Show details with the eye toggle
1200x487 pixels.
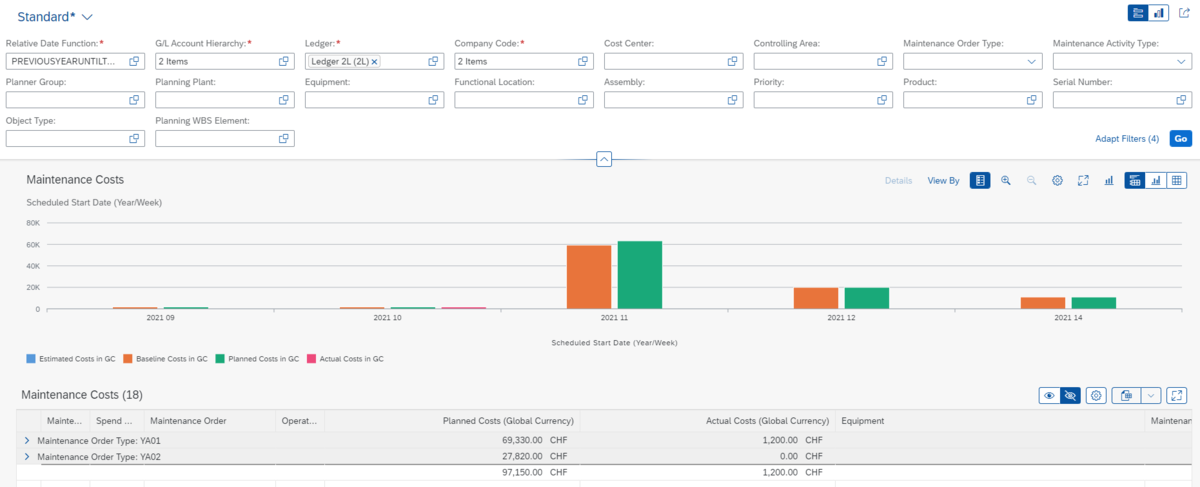pos(1049,396)
